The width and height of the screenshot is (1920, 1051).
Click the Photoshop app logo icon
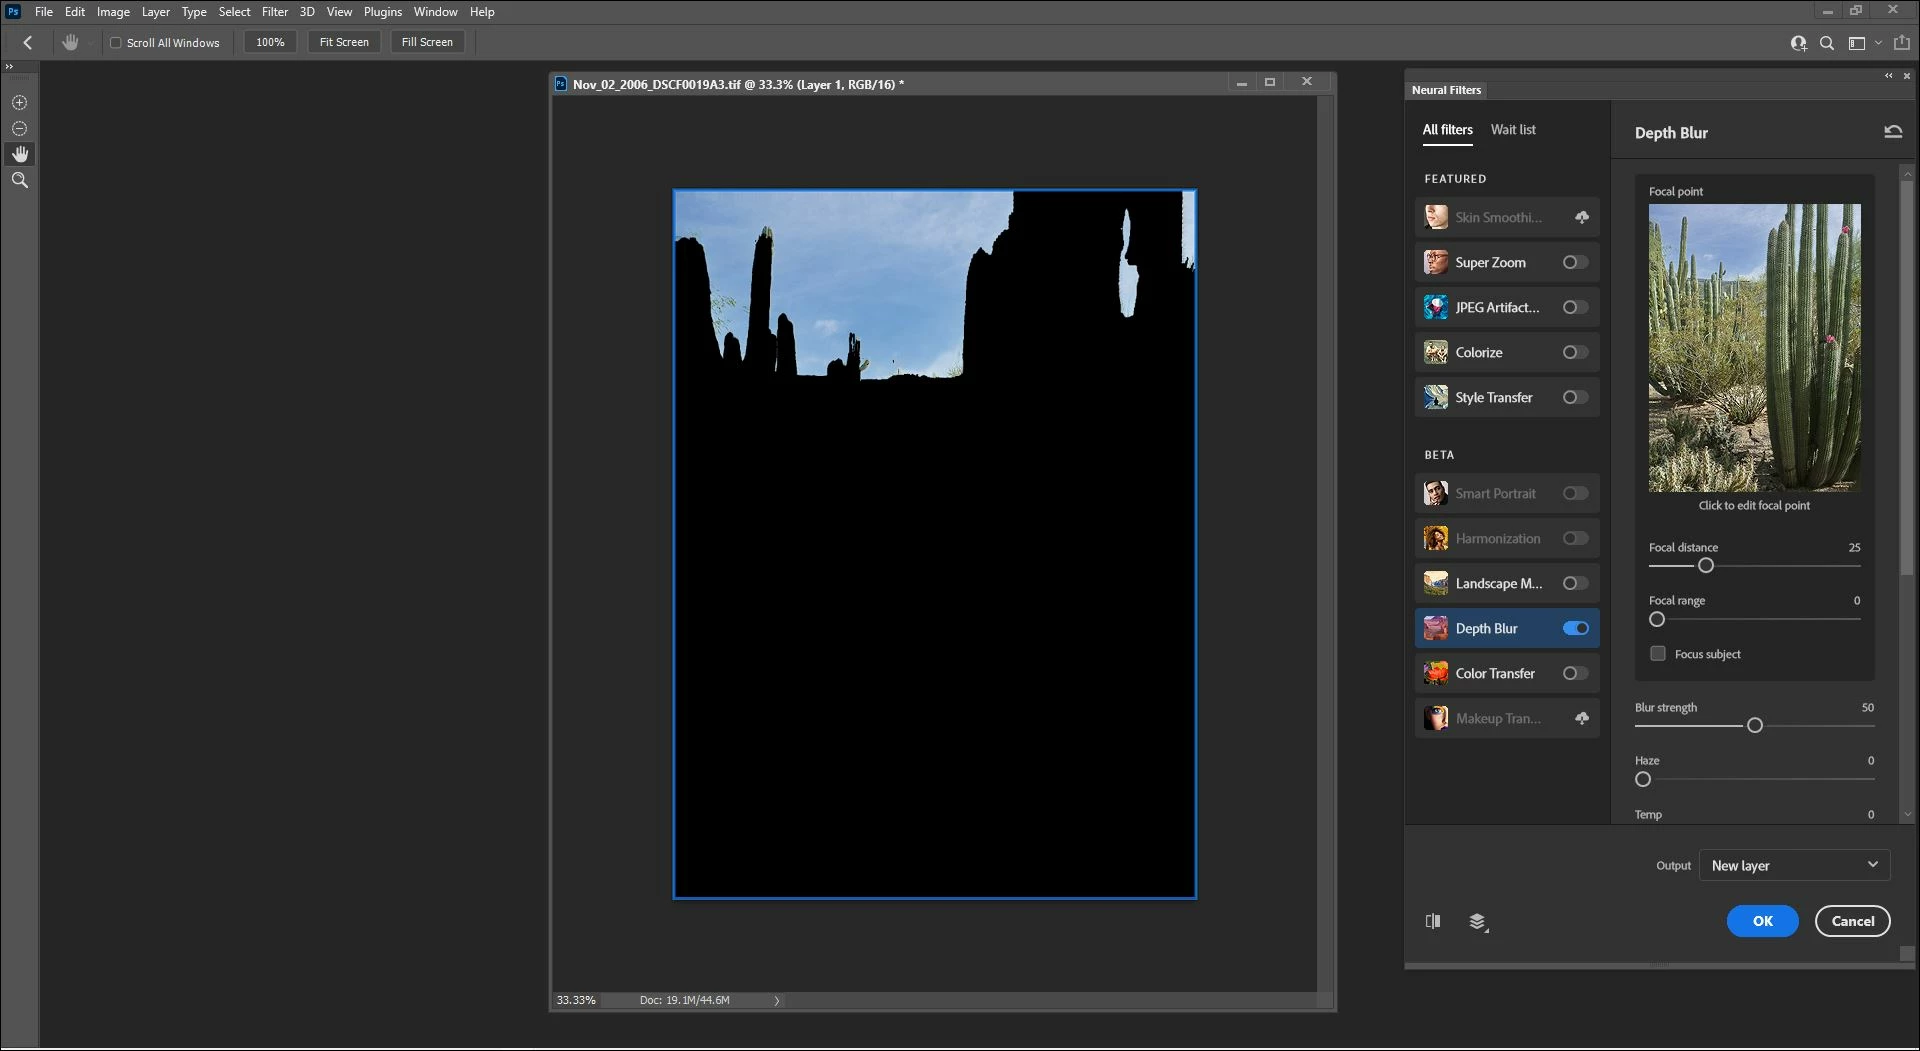[13, 12]
